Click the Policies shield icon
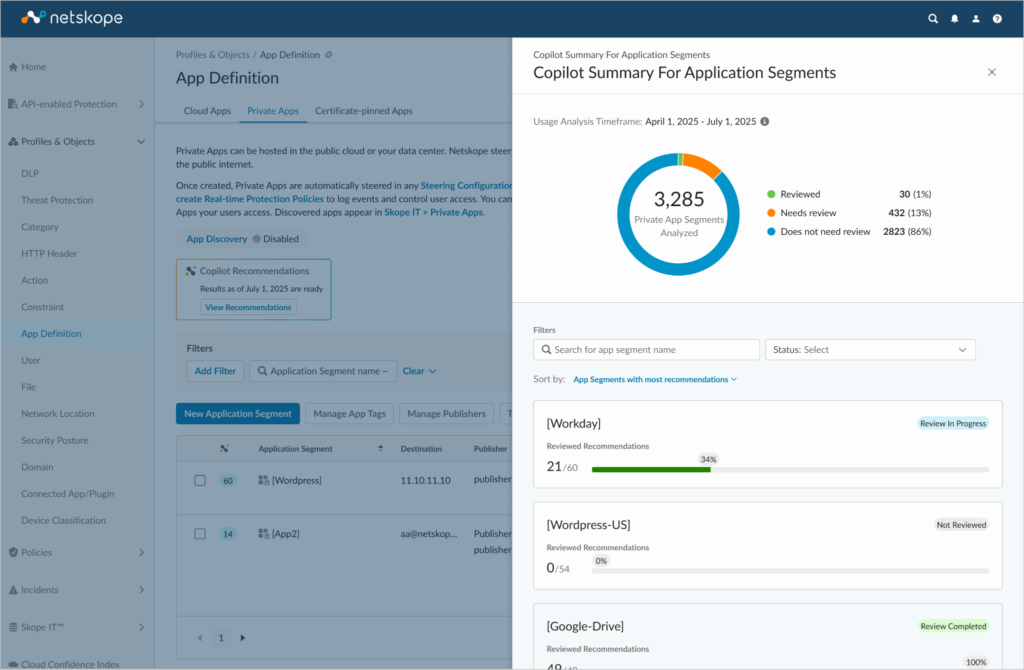 click(x=13, y=552)
